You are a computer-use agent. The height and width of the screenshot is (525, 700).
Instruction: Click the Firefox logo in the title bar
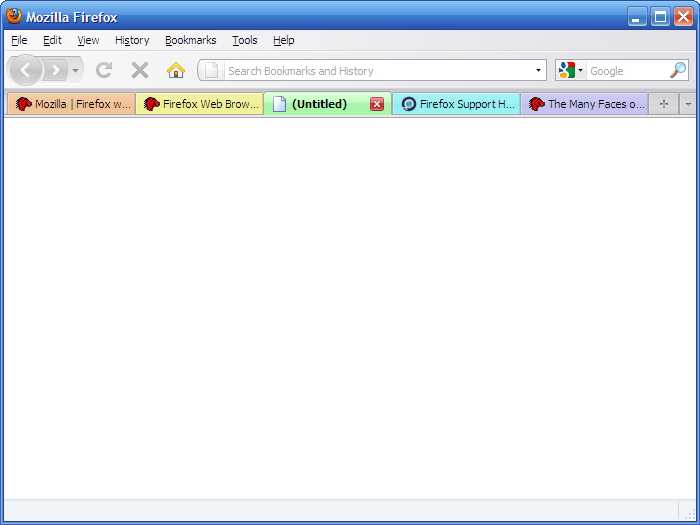click(x=14, y=17)
